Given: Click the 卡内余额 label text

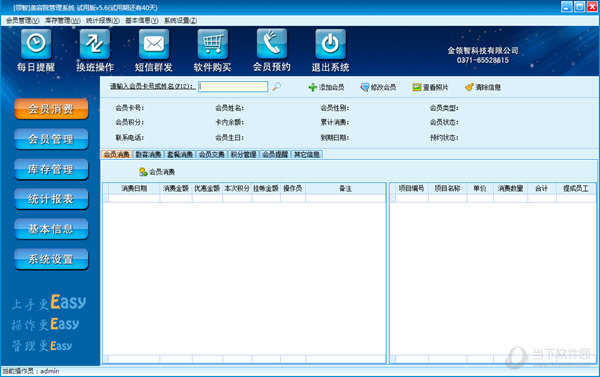Looking at the screenshot, I should (230, 122).
